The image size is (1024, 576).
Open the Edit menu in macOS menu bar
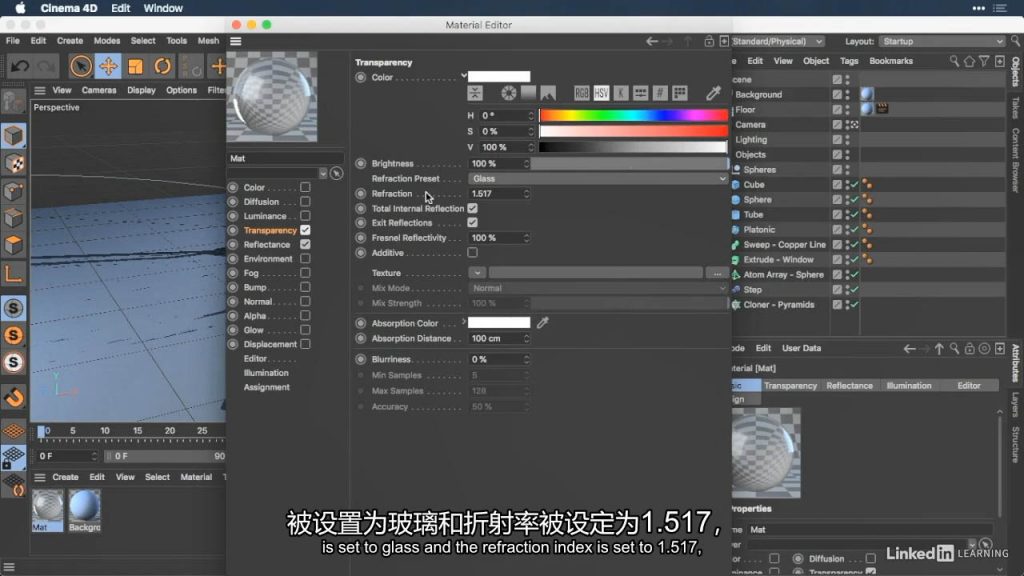coord(120,8)
